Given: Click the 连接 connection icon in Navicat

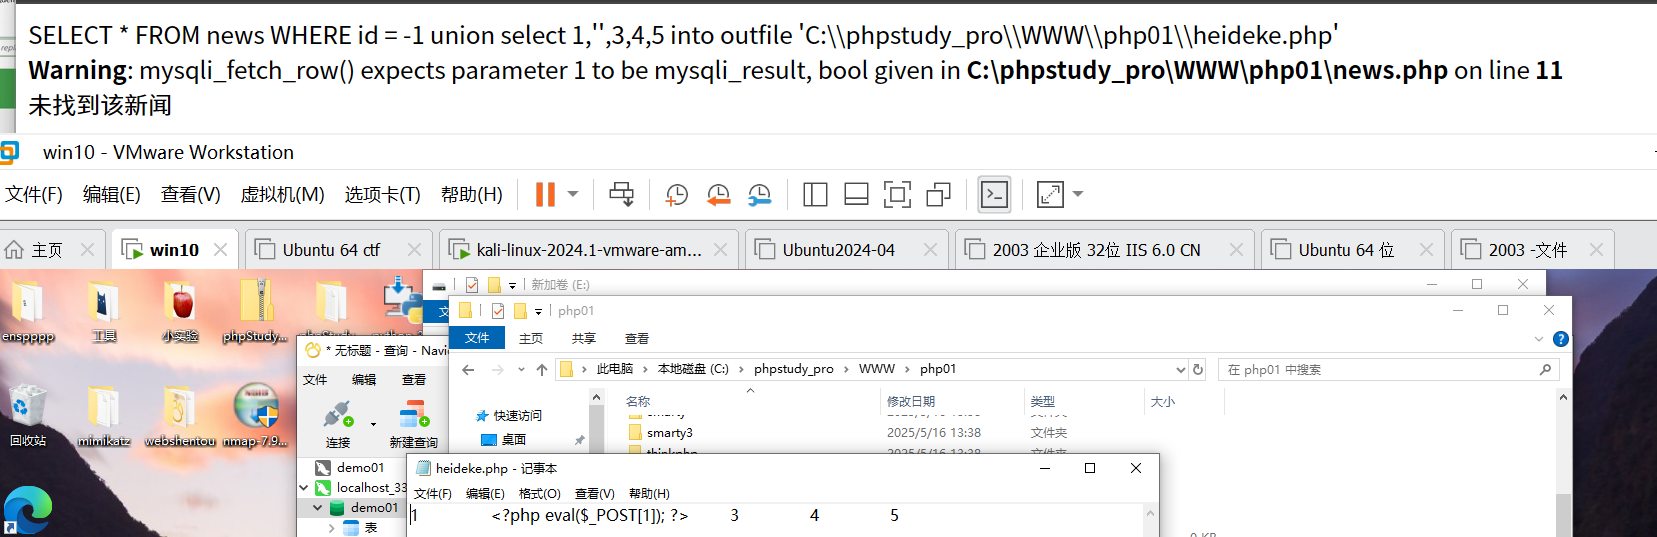Looking at the screenshot, I should pyautogui.click(x=338, y=423).
